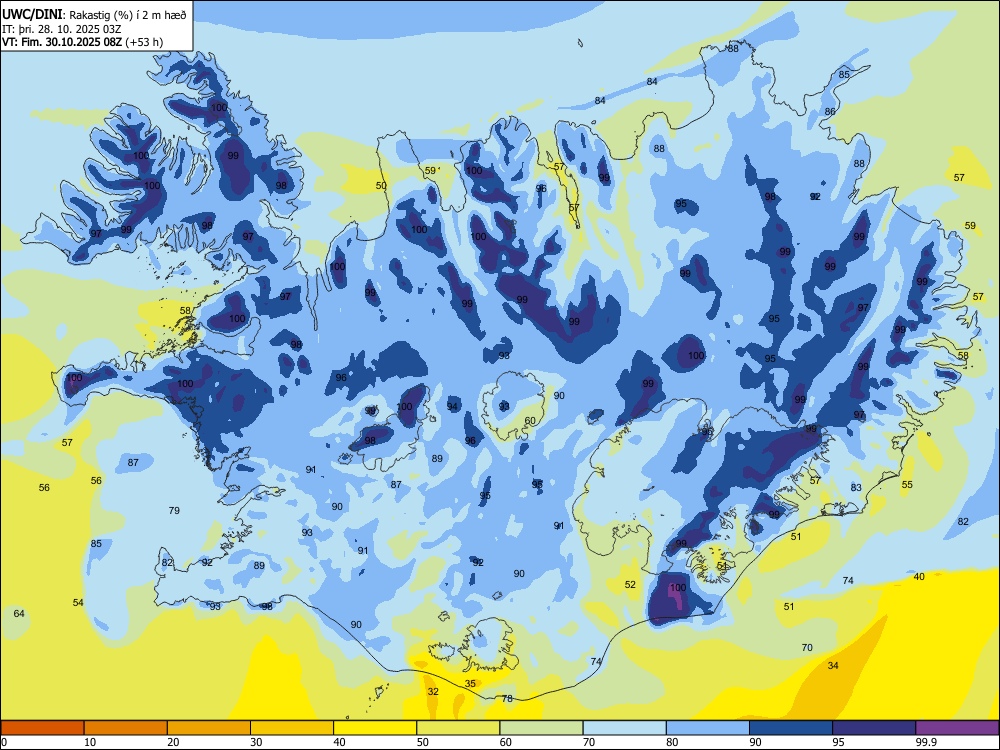1000x750 pixels.
Task: Click the map humidity value '78'
Action: pyautogui.click(x=507, y=698)
